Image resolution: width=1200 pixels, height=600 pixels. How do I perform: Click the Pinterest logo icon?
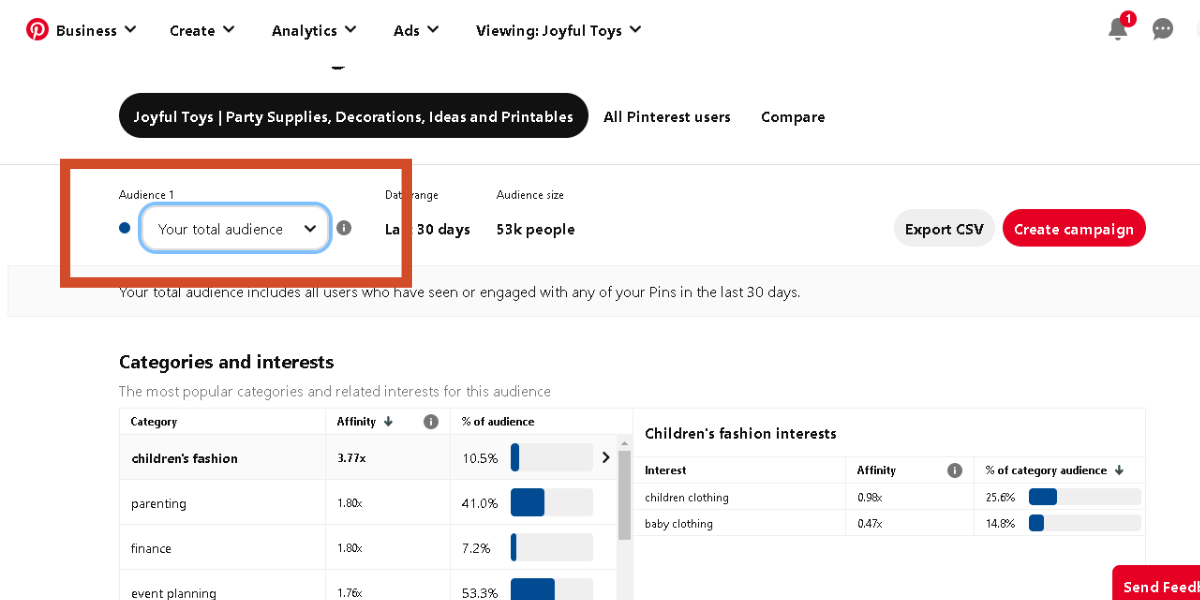37,30
